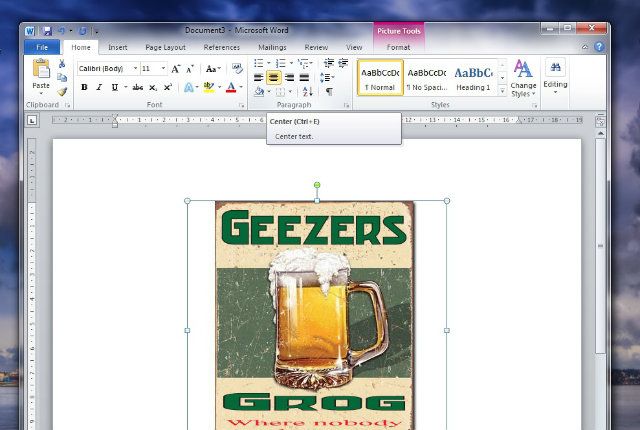Expand the Styles gallery More arrow
The width and height of the screenshot is (640, 430).
[502, 91]
